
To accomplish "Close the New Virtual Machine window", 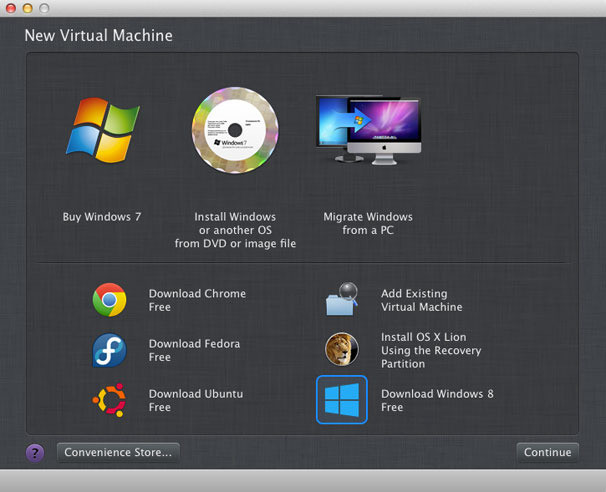I will [12, 8].
